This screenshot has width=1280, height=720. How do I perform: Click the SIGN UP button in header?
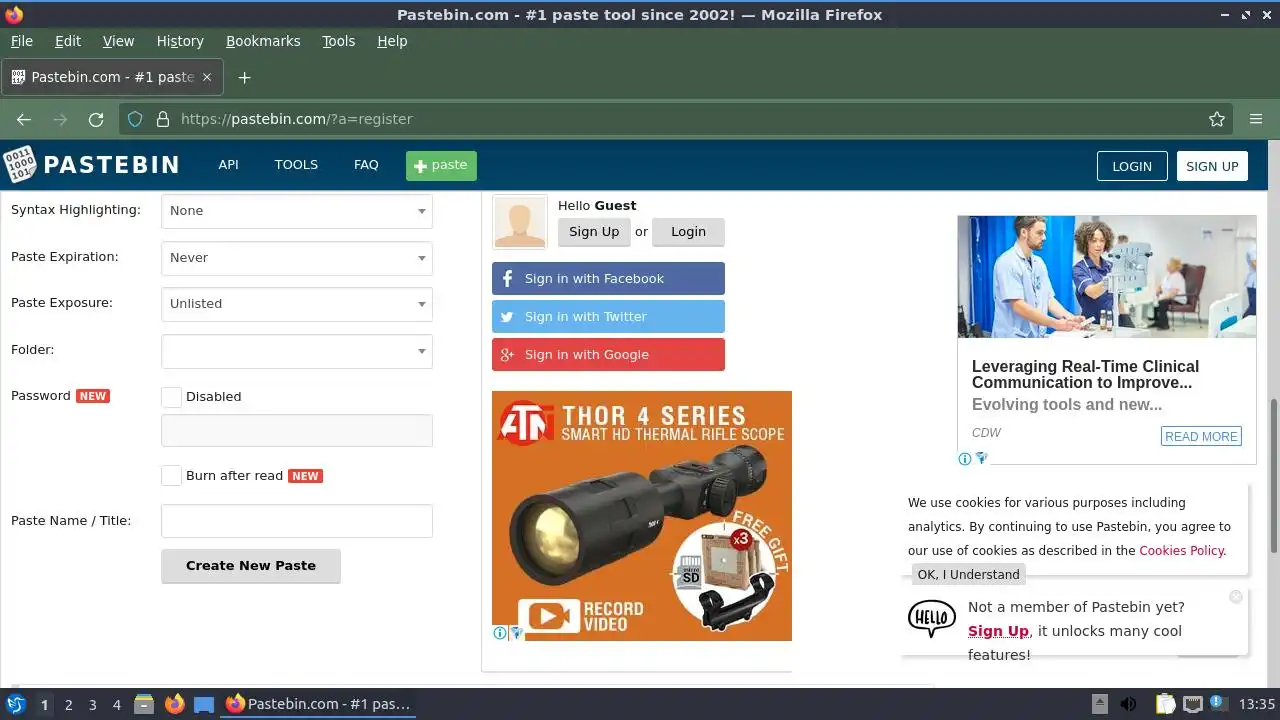pos(1212,166)
